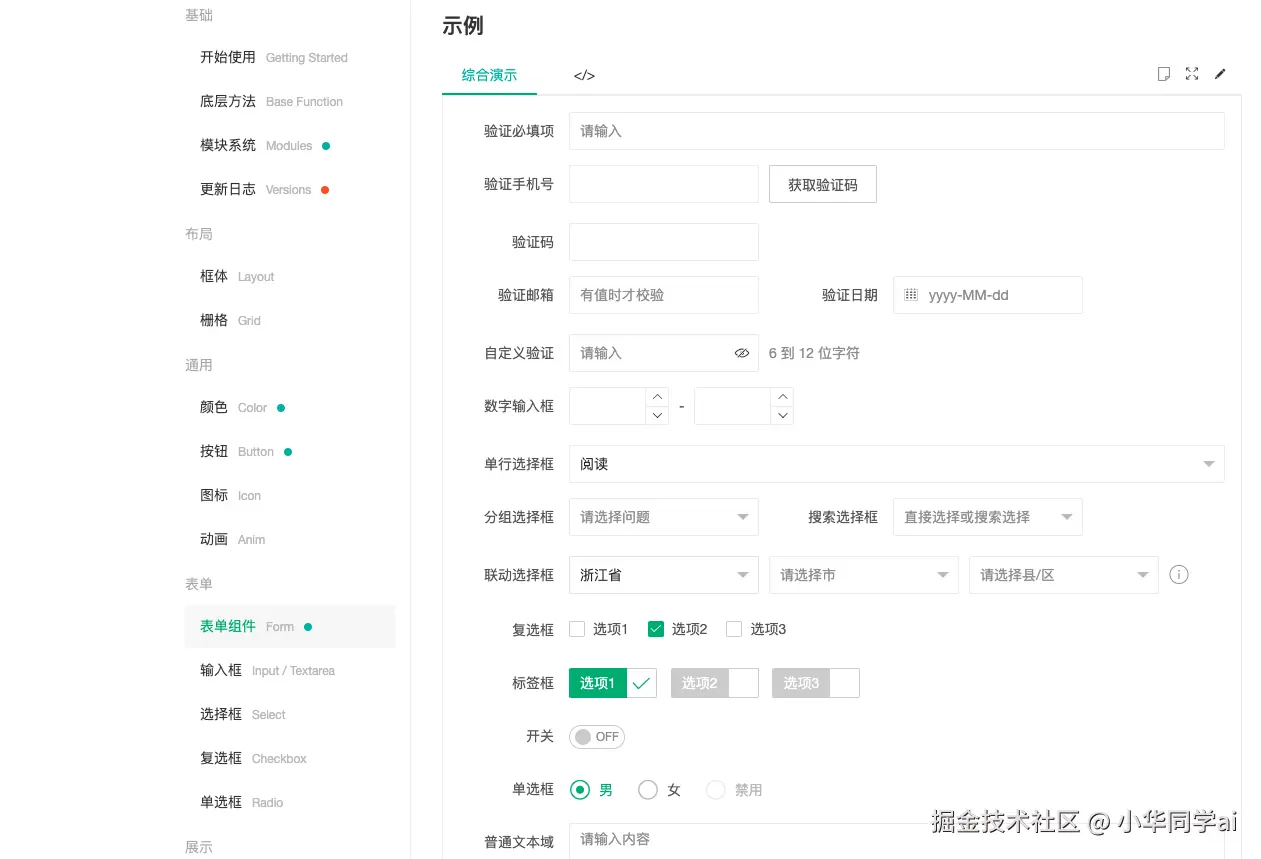Decrease the first number input value

[x=657, y=415]
